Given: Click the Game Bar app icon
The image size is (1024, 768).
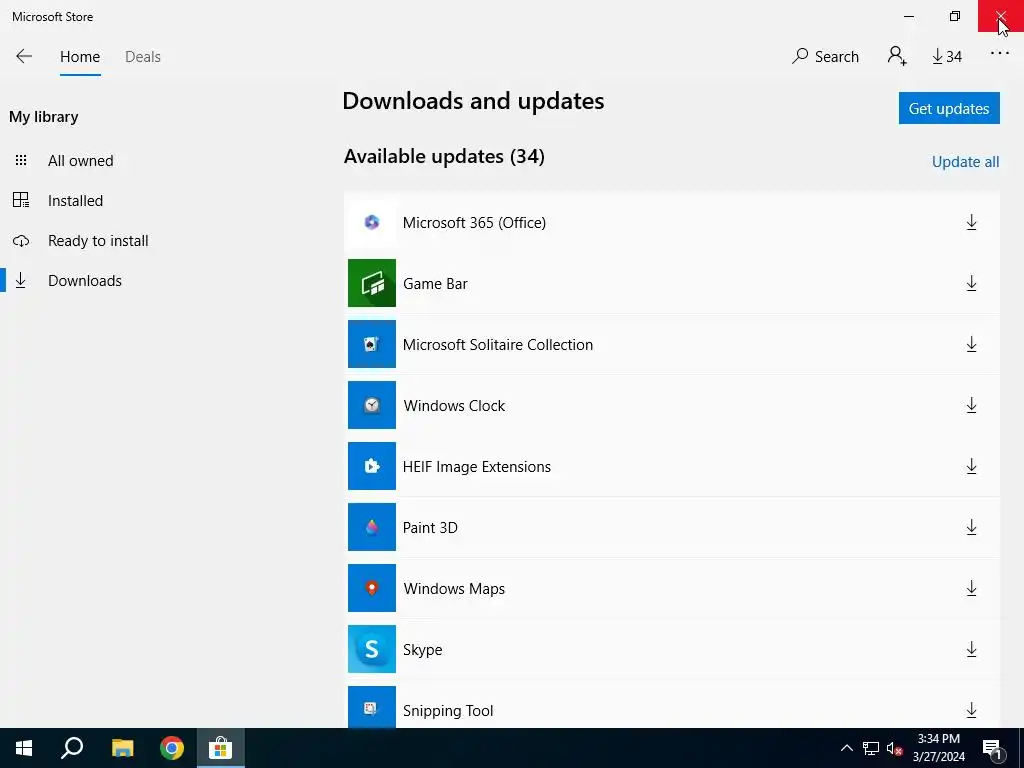Looking at the screenshot, I should (x=372, y=283).
